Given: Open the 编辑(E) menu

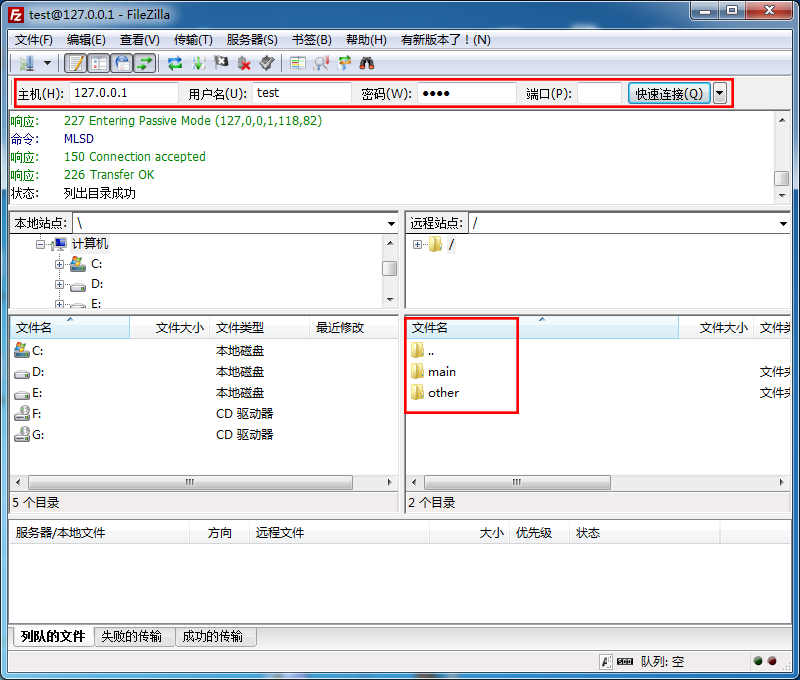Looking at the screenshot, I should [86, 40].
